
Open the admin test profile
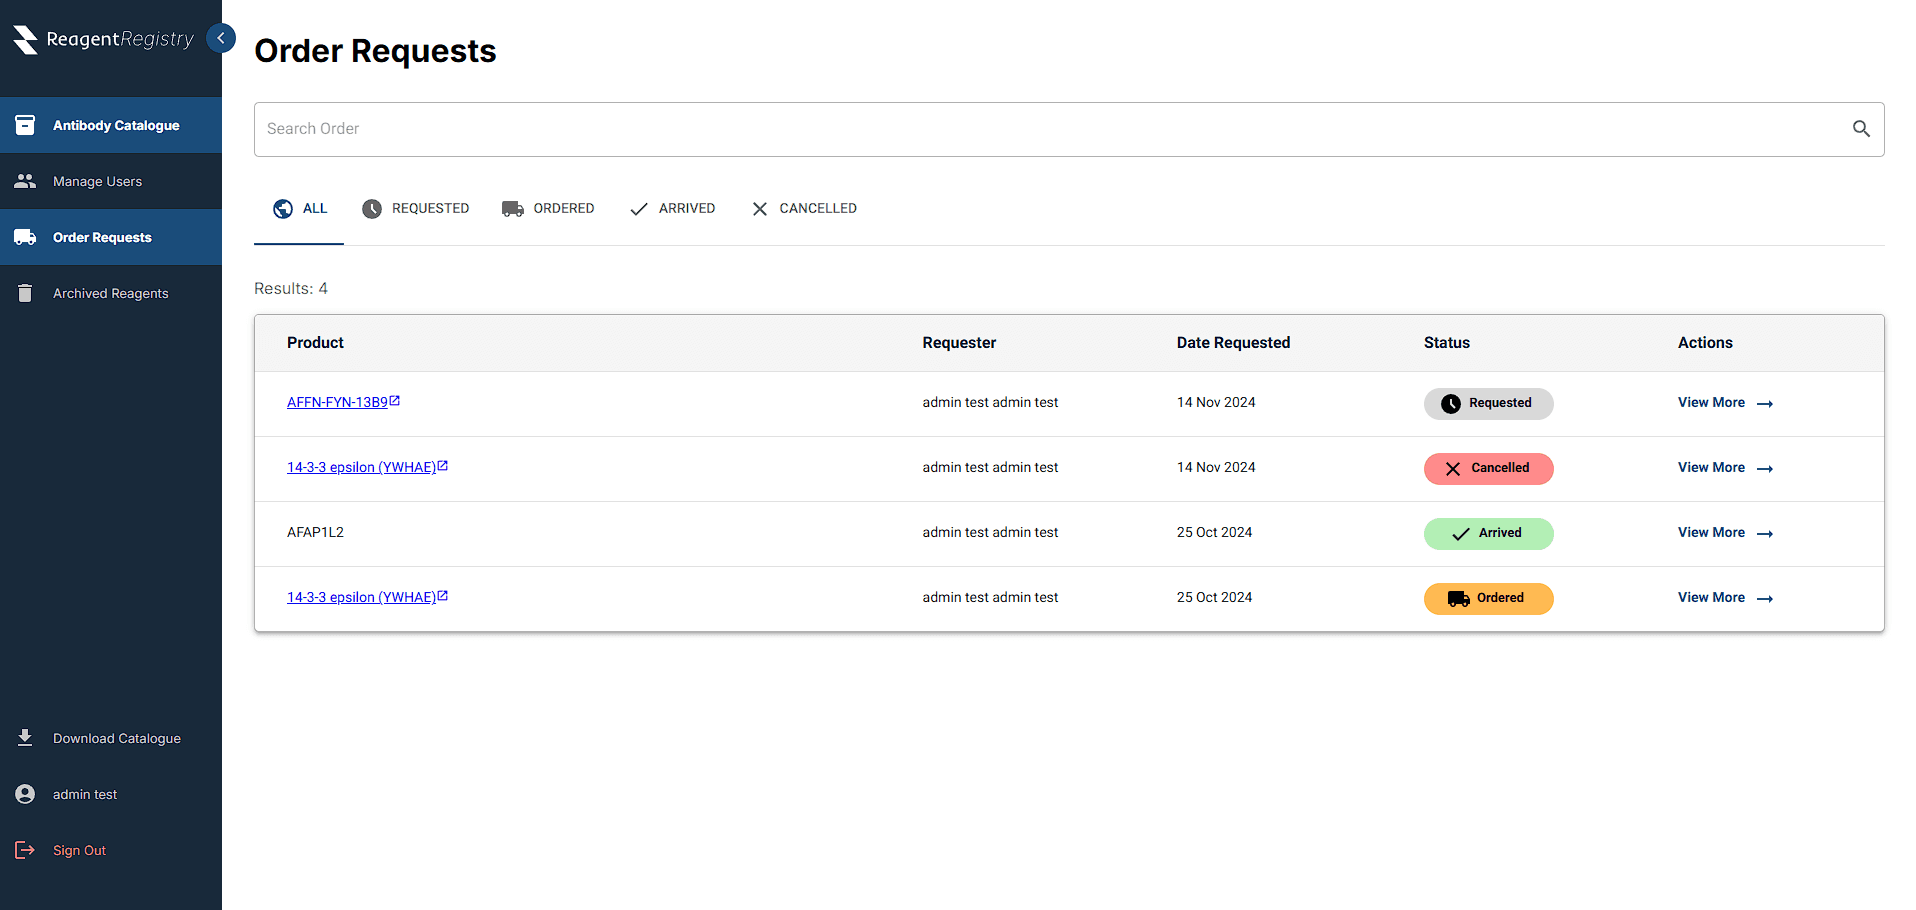point(85,794)
